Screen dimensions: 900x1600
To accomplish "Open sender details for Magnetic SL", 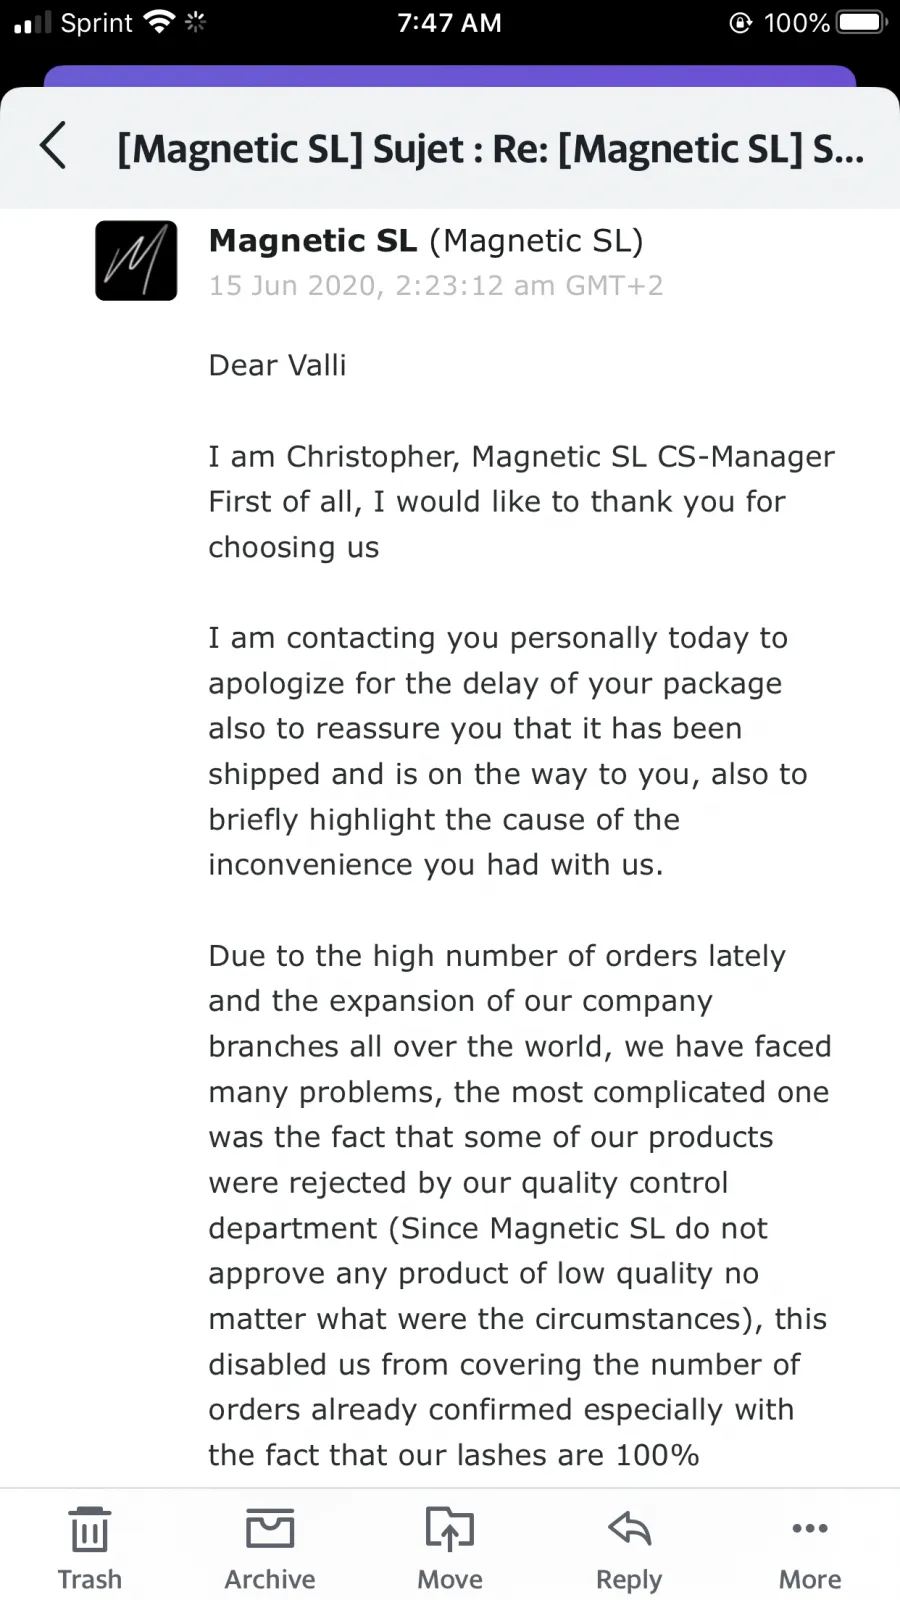I will pos(426,240).
